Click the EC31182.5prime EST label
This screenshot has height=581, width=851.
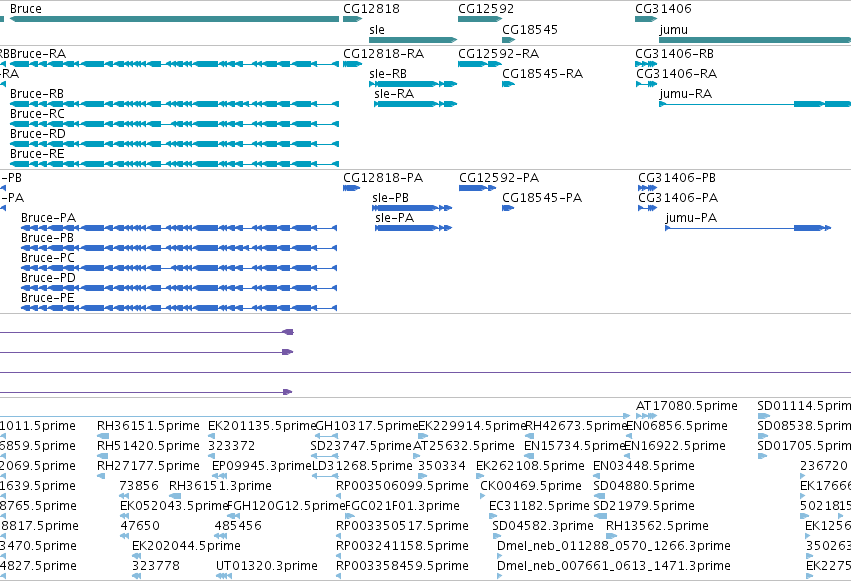539,506
